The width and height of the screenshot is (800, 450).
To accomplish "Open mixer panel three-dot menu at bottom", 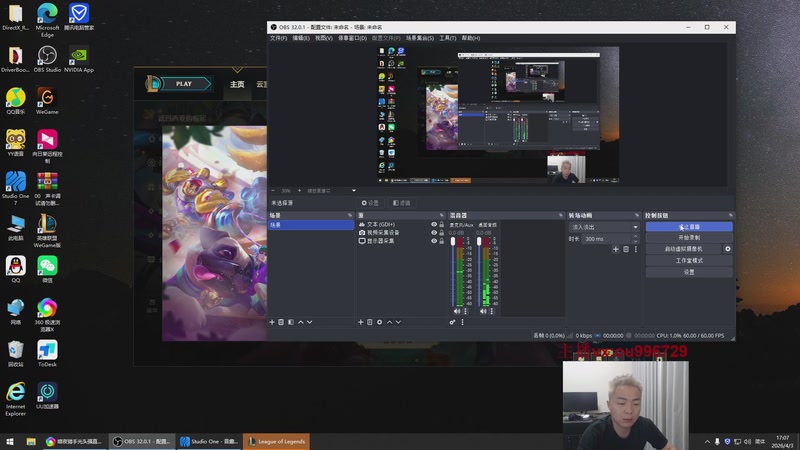I will (463, 322).
